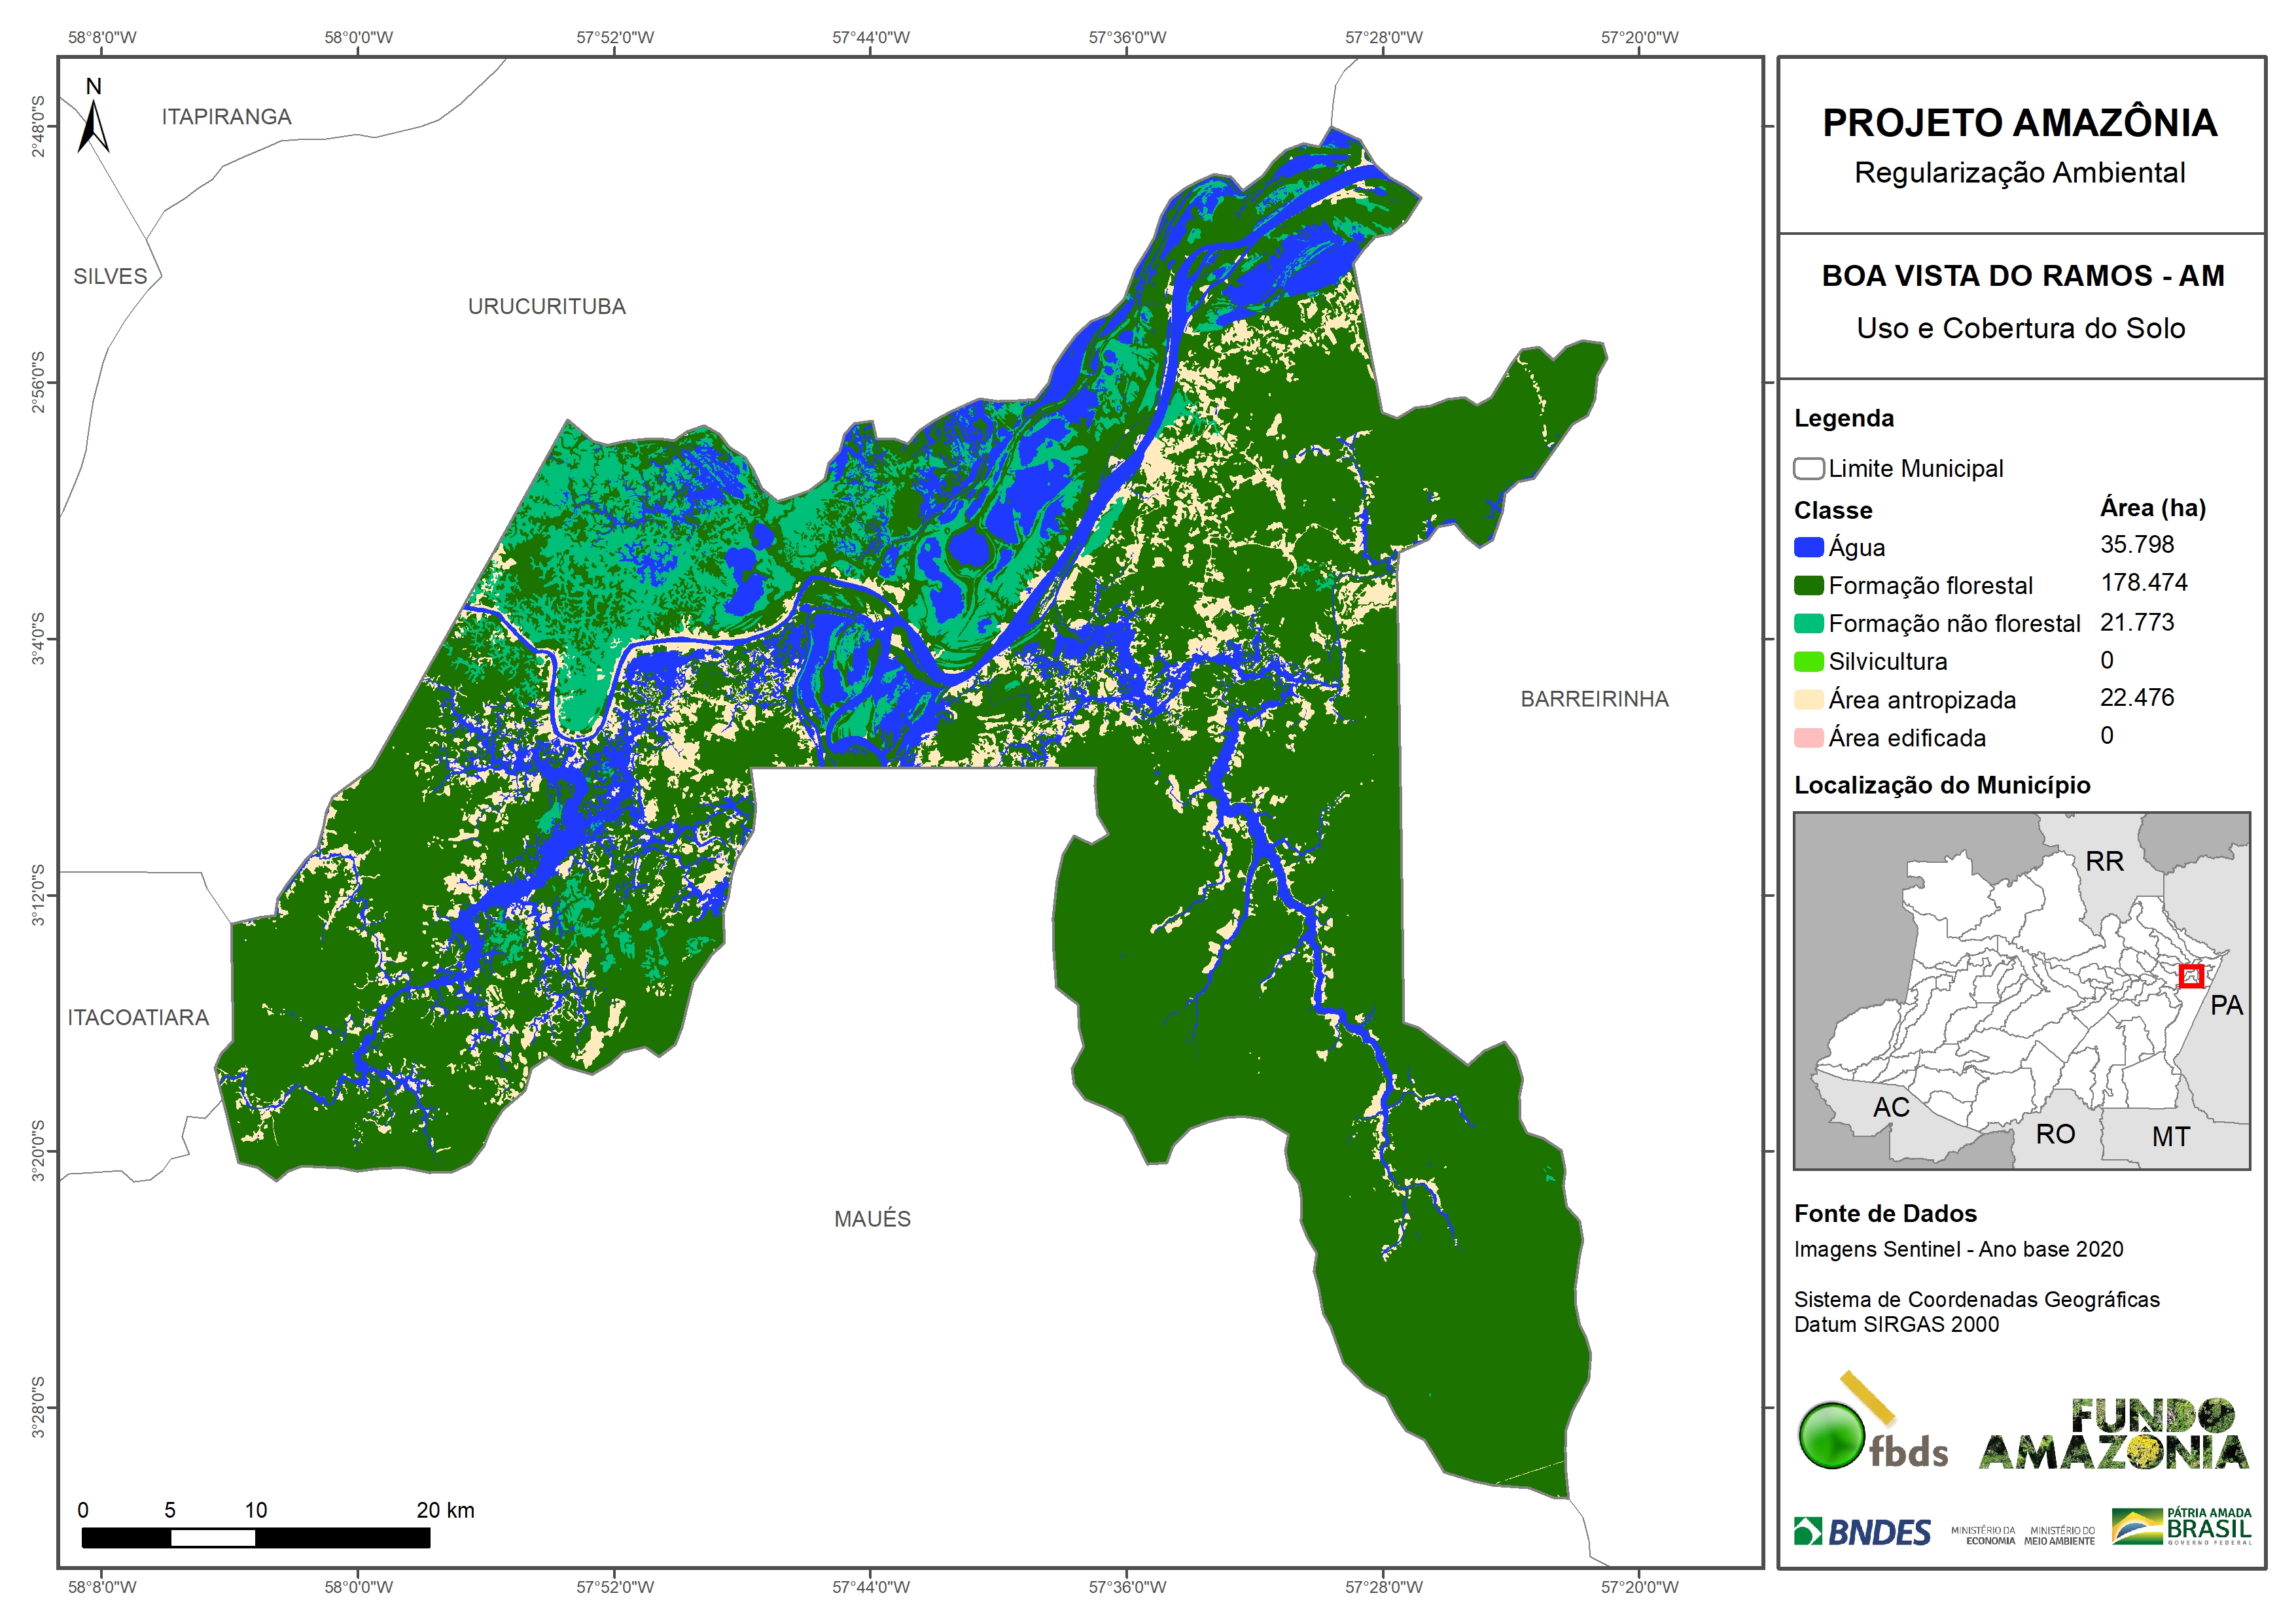Click the scale bar at 10 km
This screenshot has height=1623, width=2296.
click(x=256, y=1538)
